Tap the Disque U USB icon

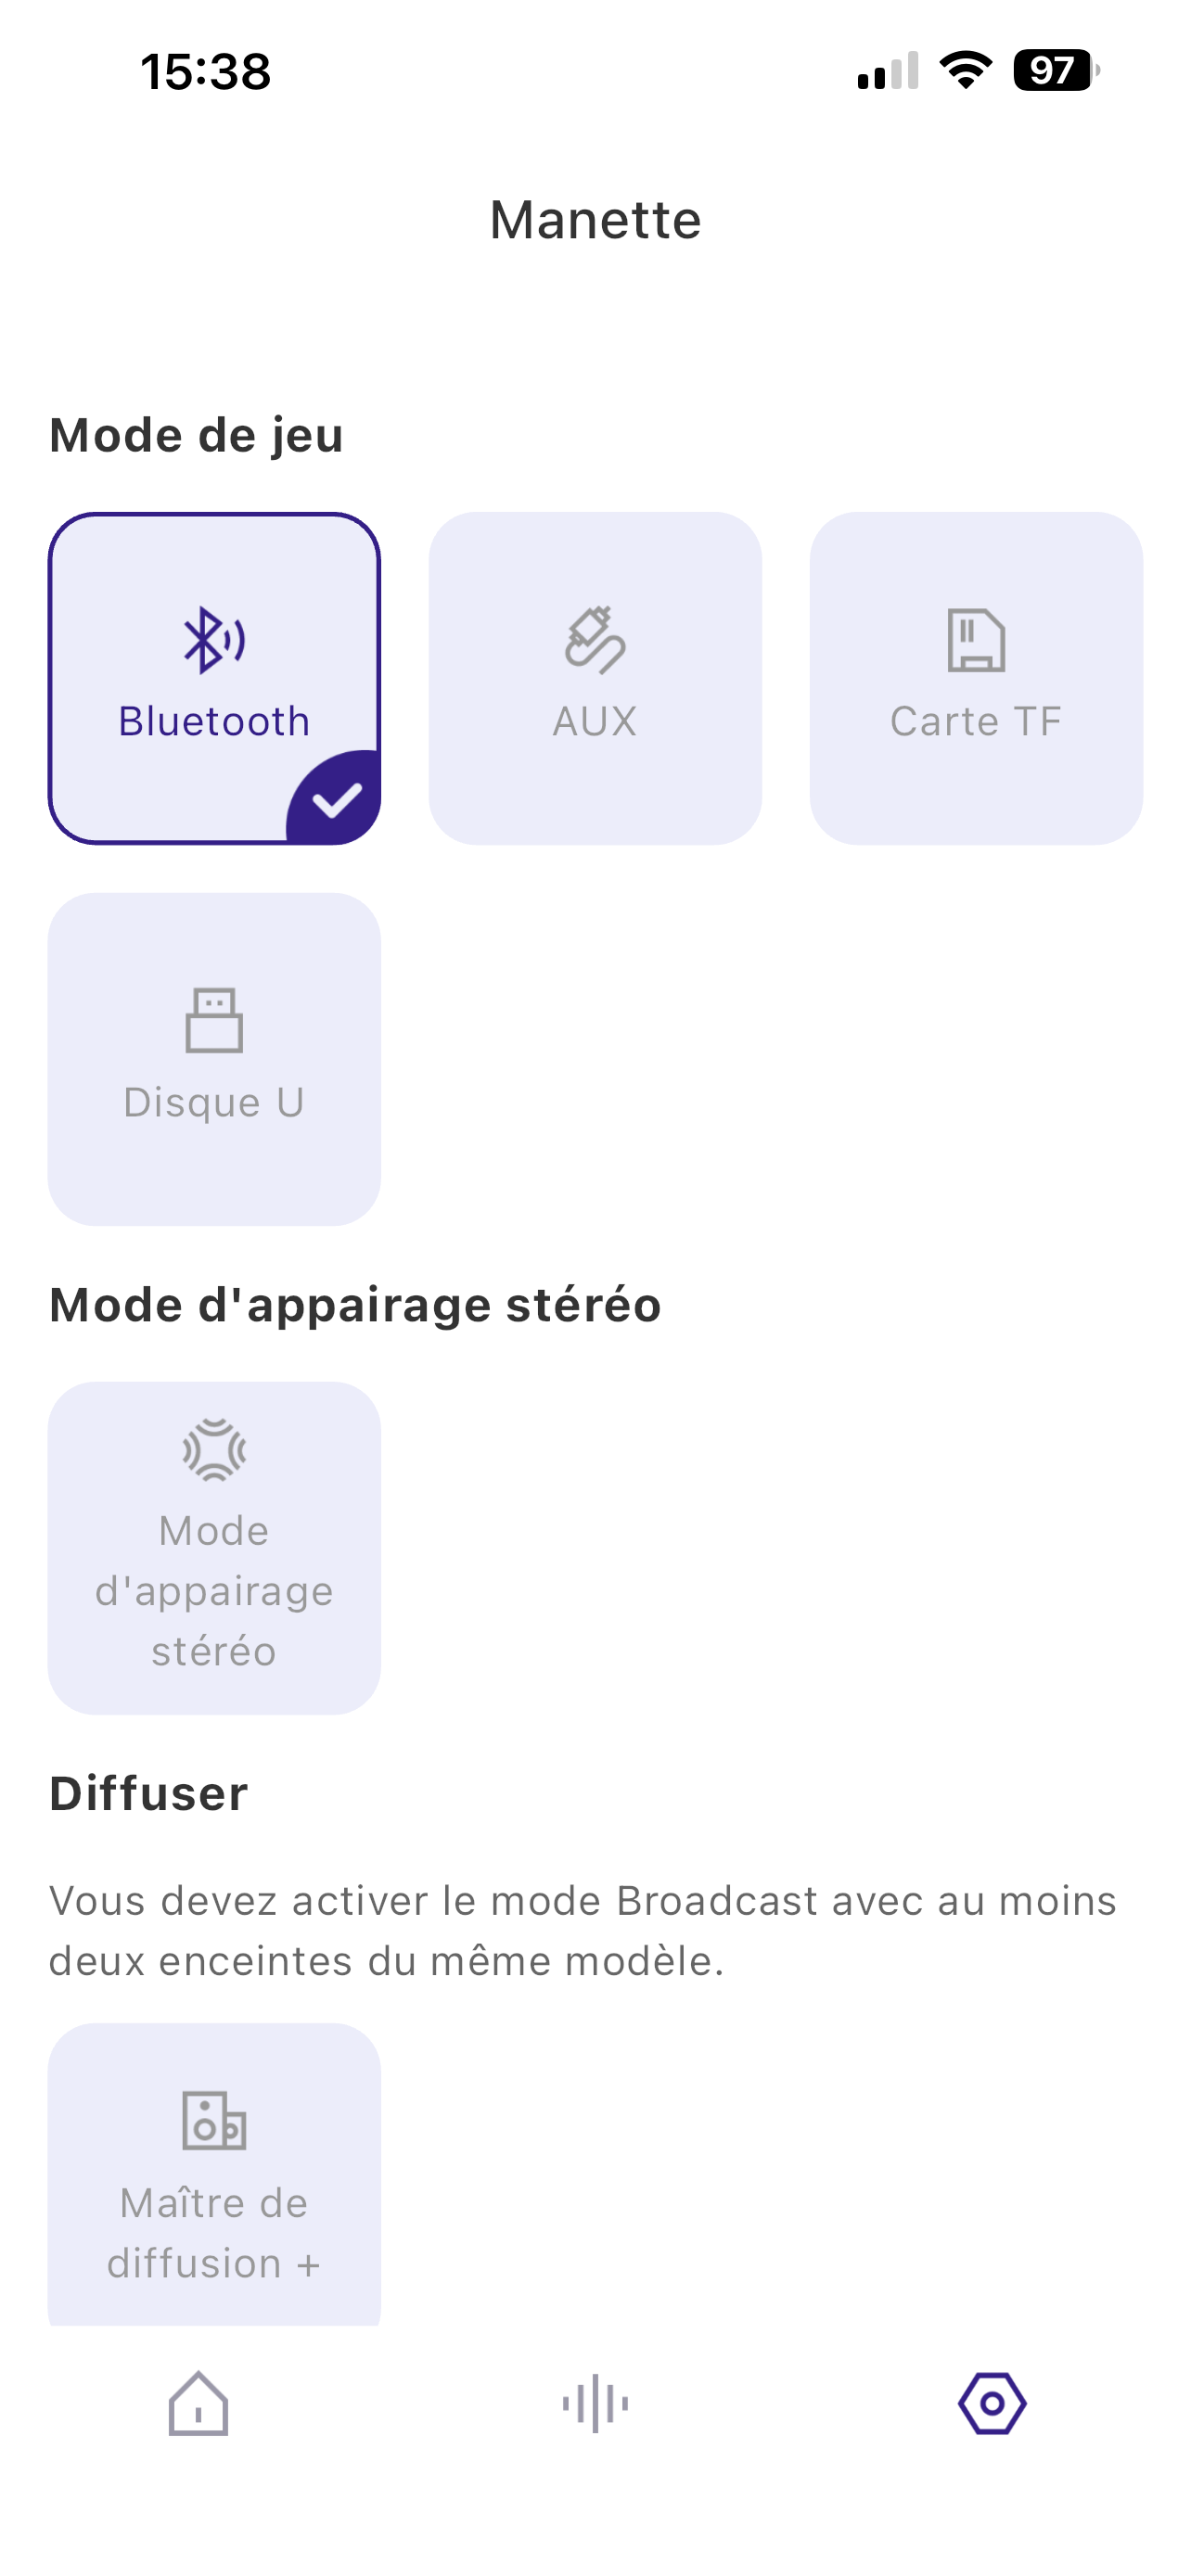coord(214,1020)
